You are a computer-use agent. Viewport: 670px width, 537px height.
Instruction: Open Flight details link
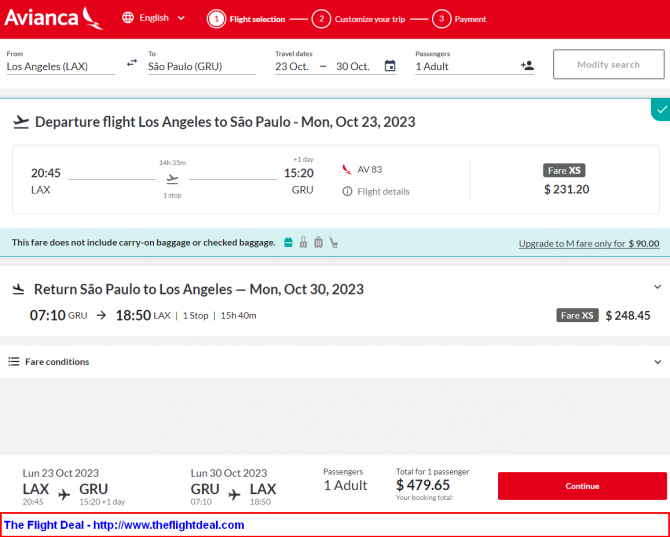click(x=383, y=192)
